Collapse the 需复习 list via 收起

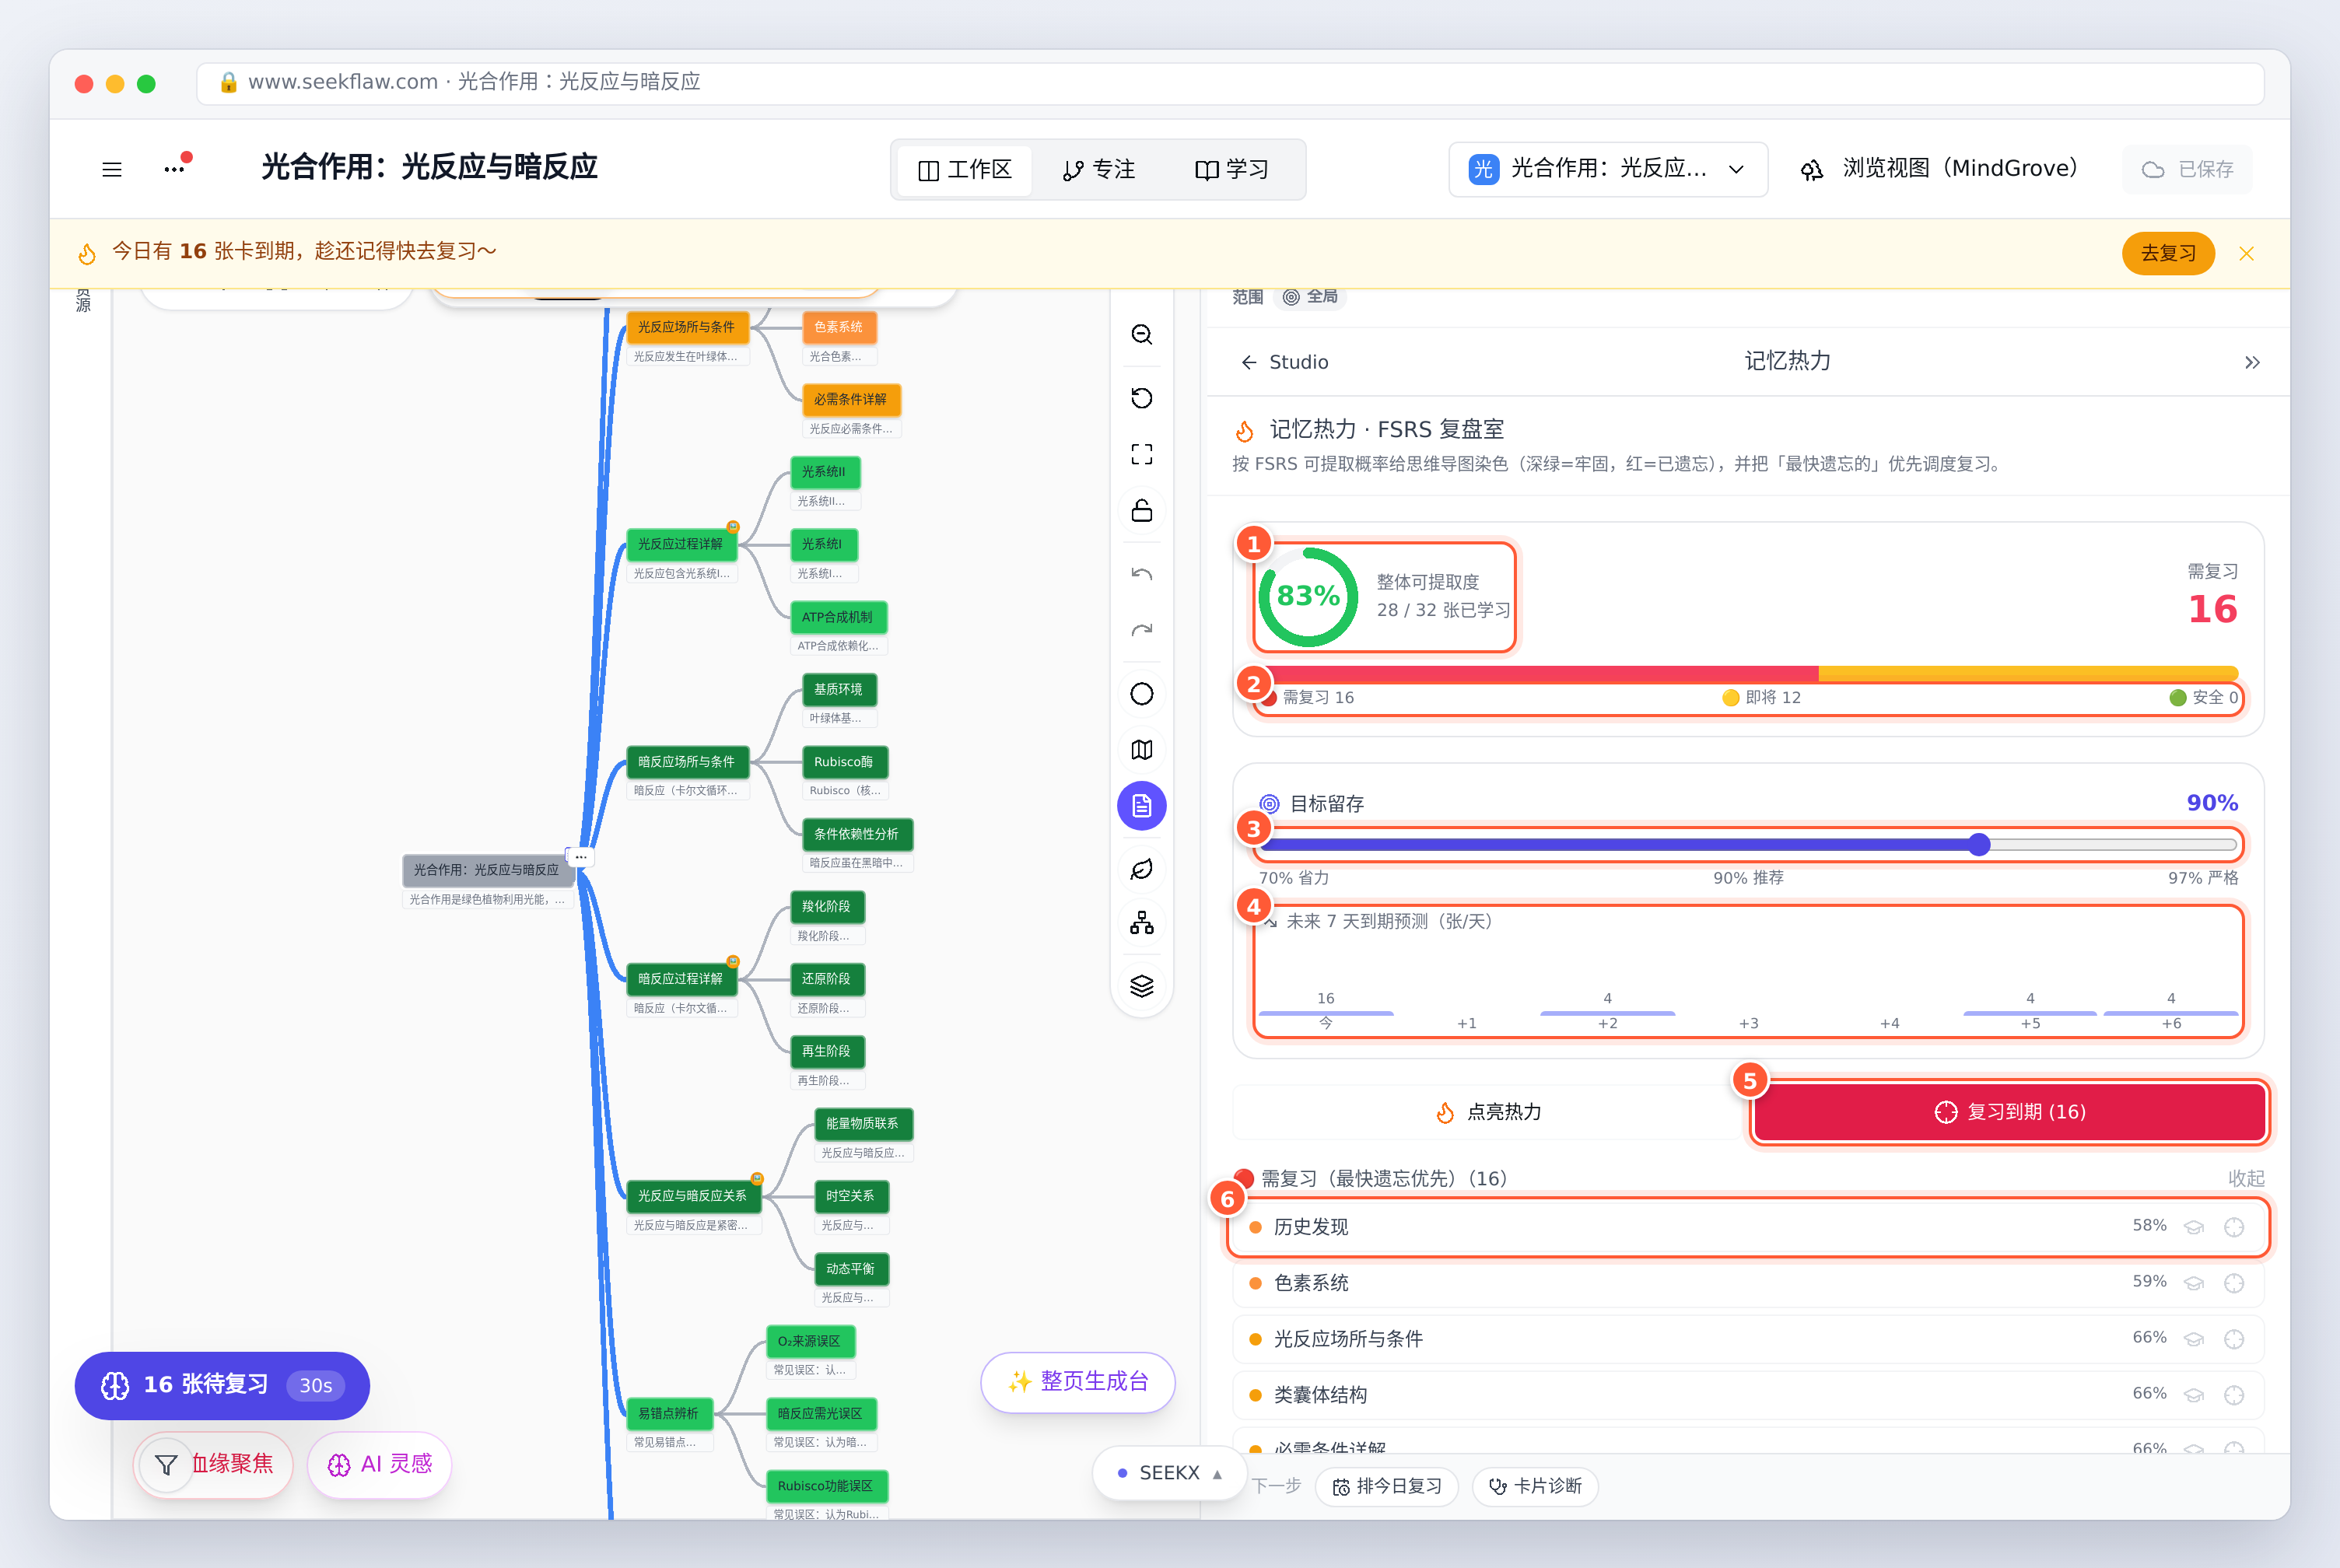pos(2245,1178)
